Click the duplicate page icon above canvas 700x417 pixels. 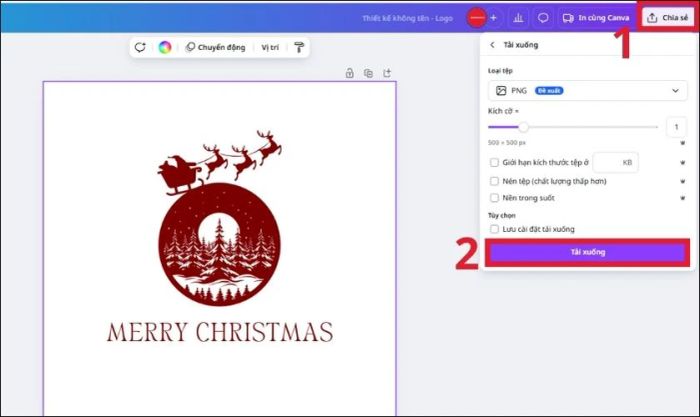pos(368,73)
